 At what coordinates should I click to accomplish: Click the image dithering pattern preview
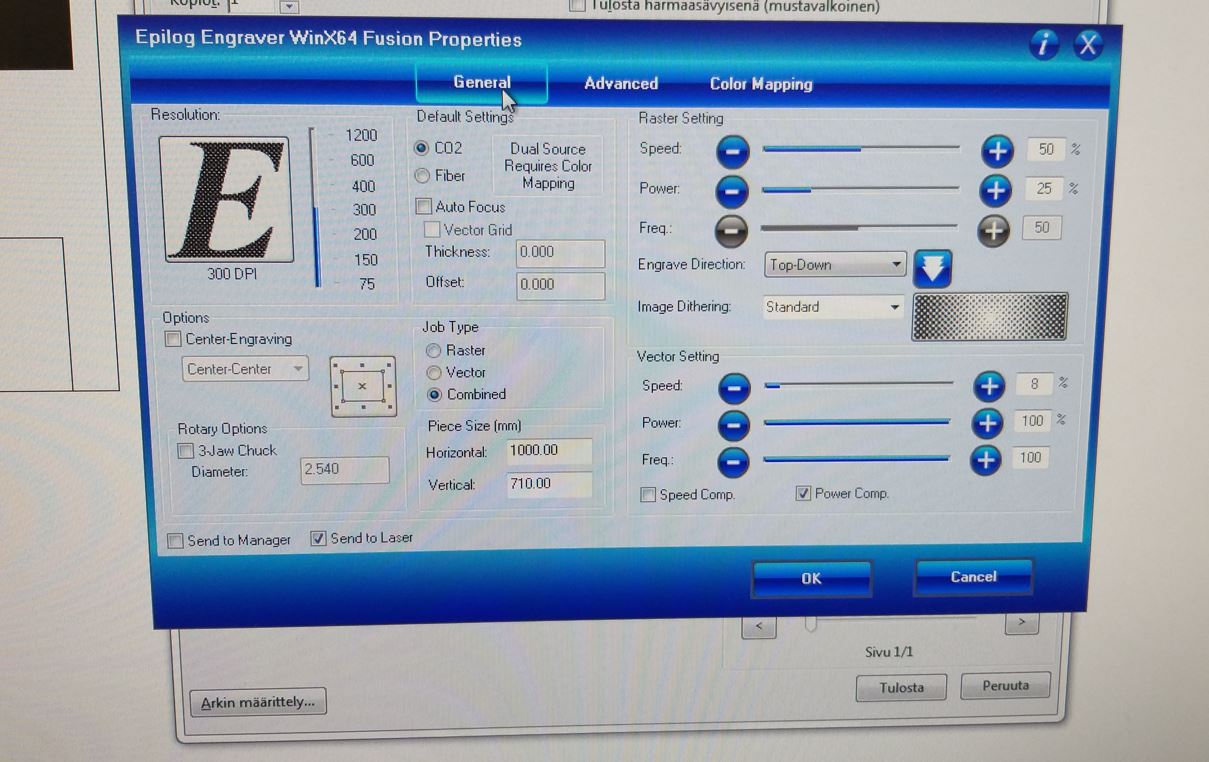(x=990, y=317)
